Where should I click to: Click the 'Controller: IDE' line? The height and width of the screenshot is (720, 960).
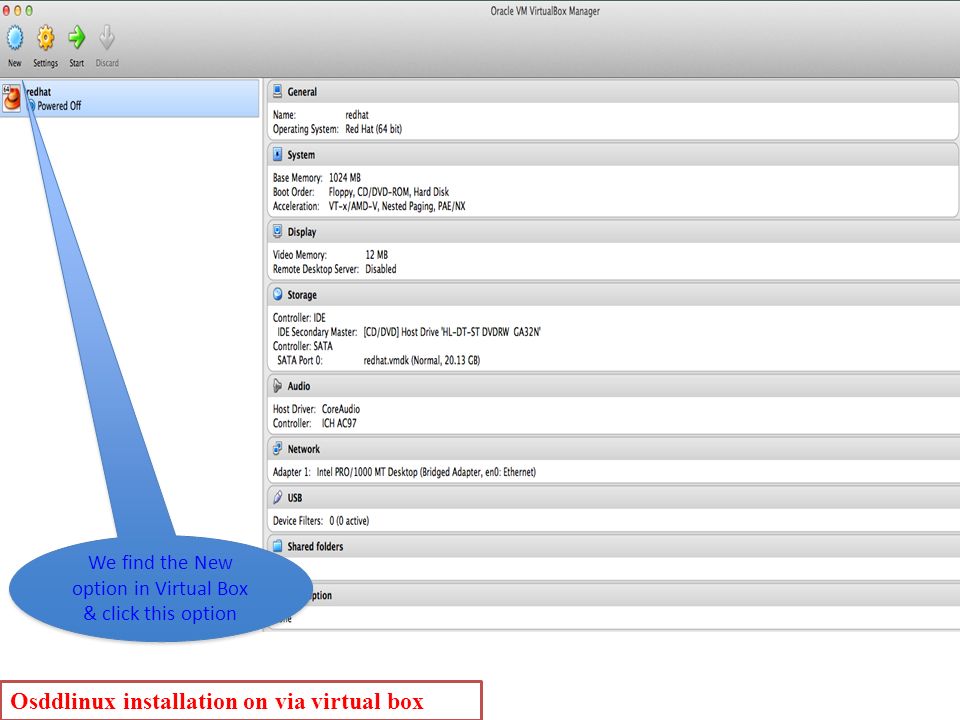(299, 318)
